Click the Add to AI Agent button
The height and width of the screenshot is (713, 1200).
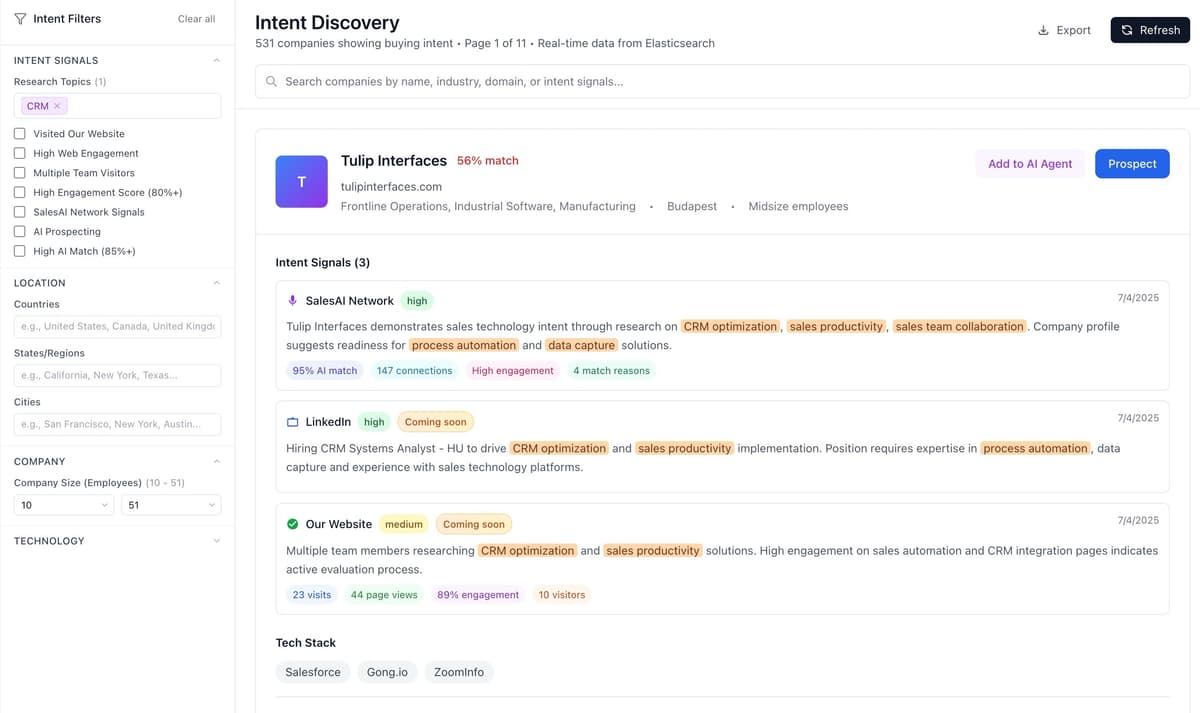tap(1030, 163)
